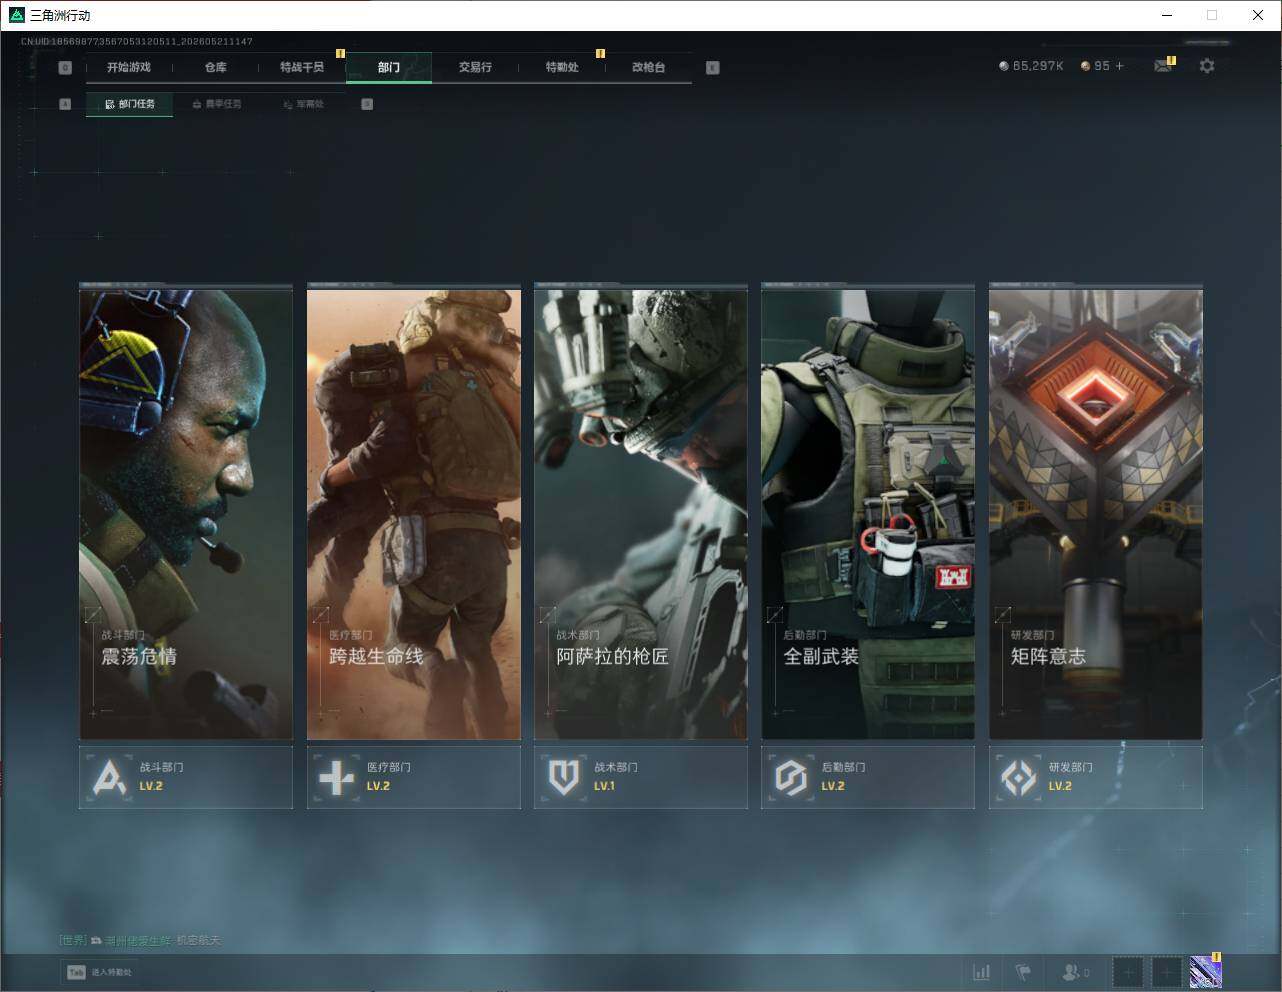
Task: Click the expand arrow on 阿萨拉的枪匠 card
Action: click(x=548, y=615)
